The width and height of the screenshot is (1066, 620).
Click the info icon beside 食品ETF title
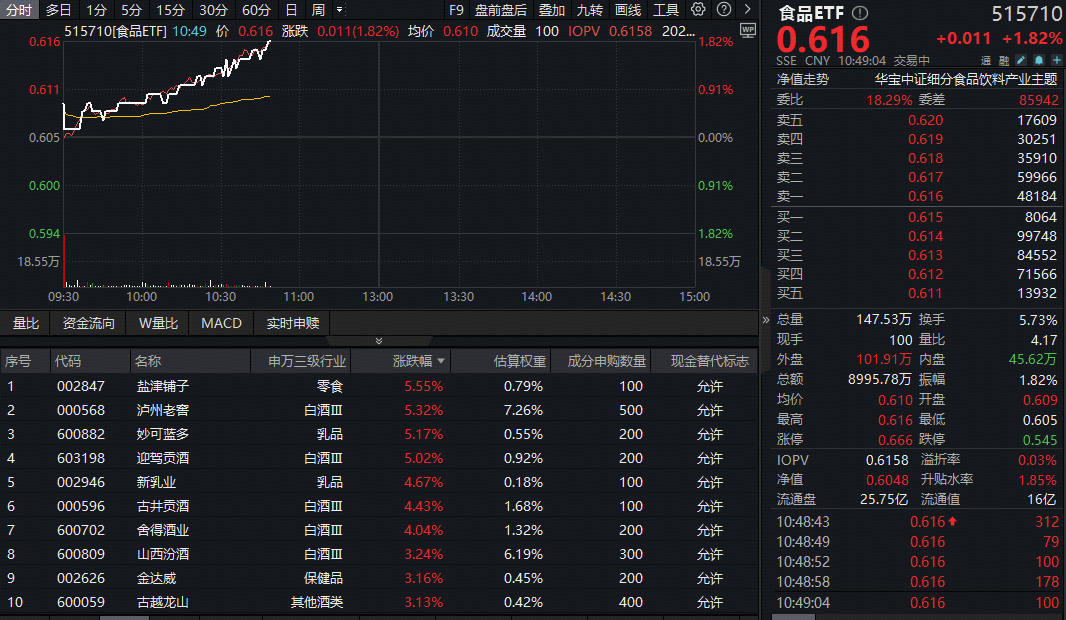(858, 13)
